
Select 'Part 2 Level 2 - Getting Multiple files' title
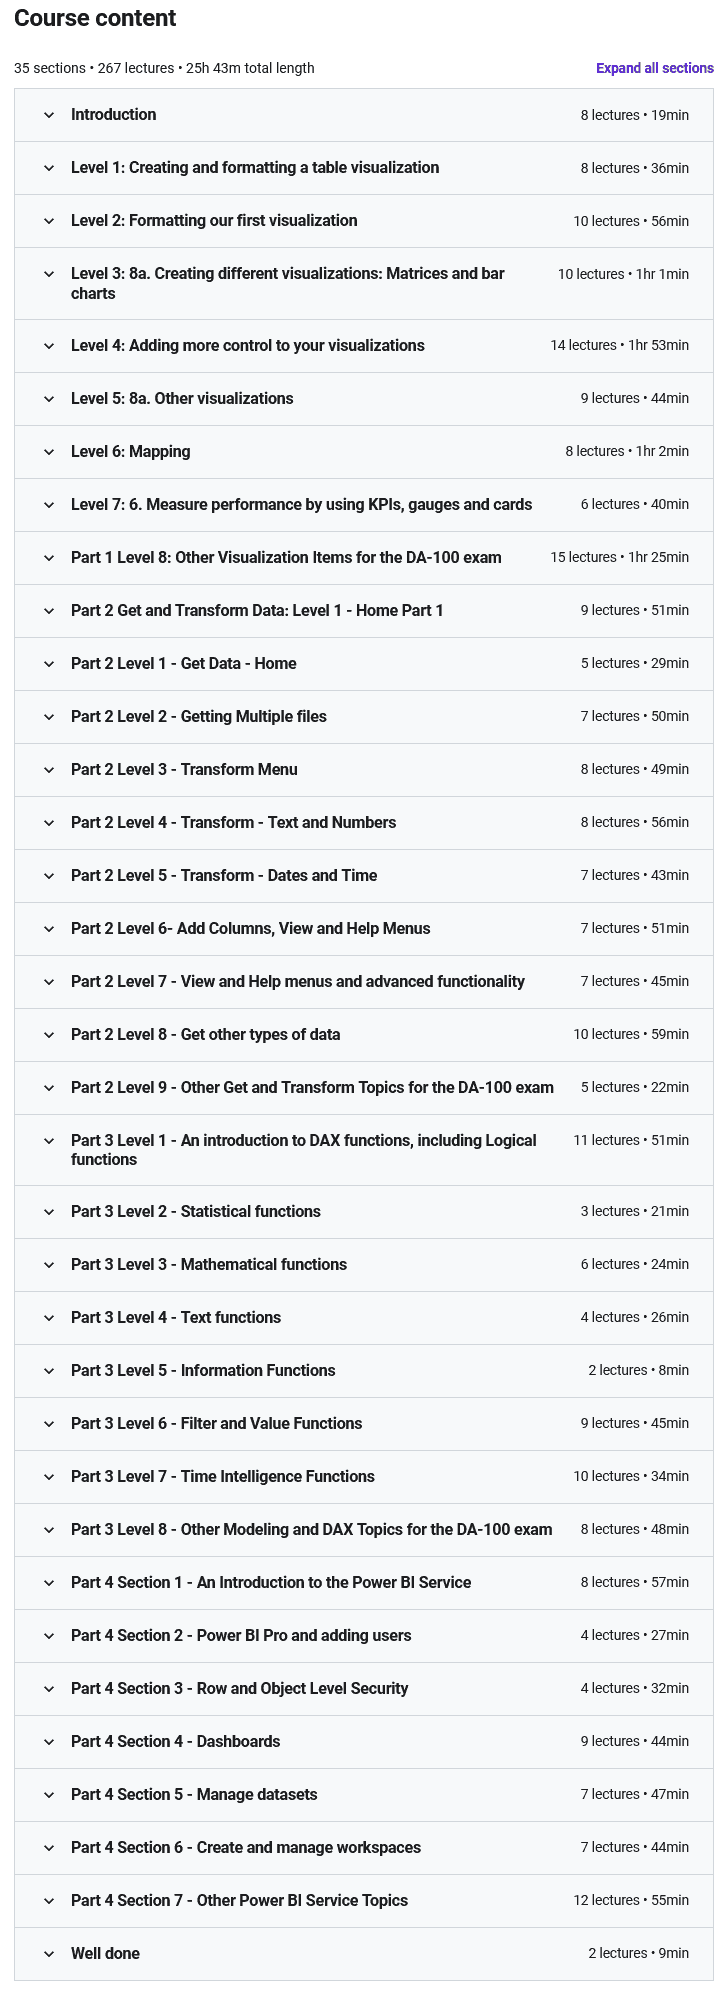(x=199, y=716)
